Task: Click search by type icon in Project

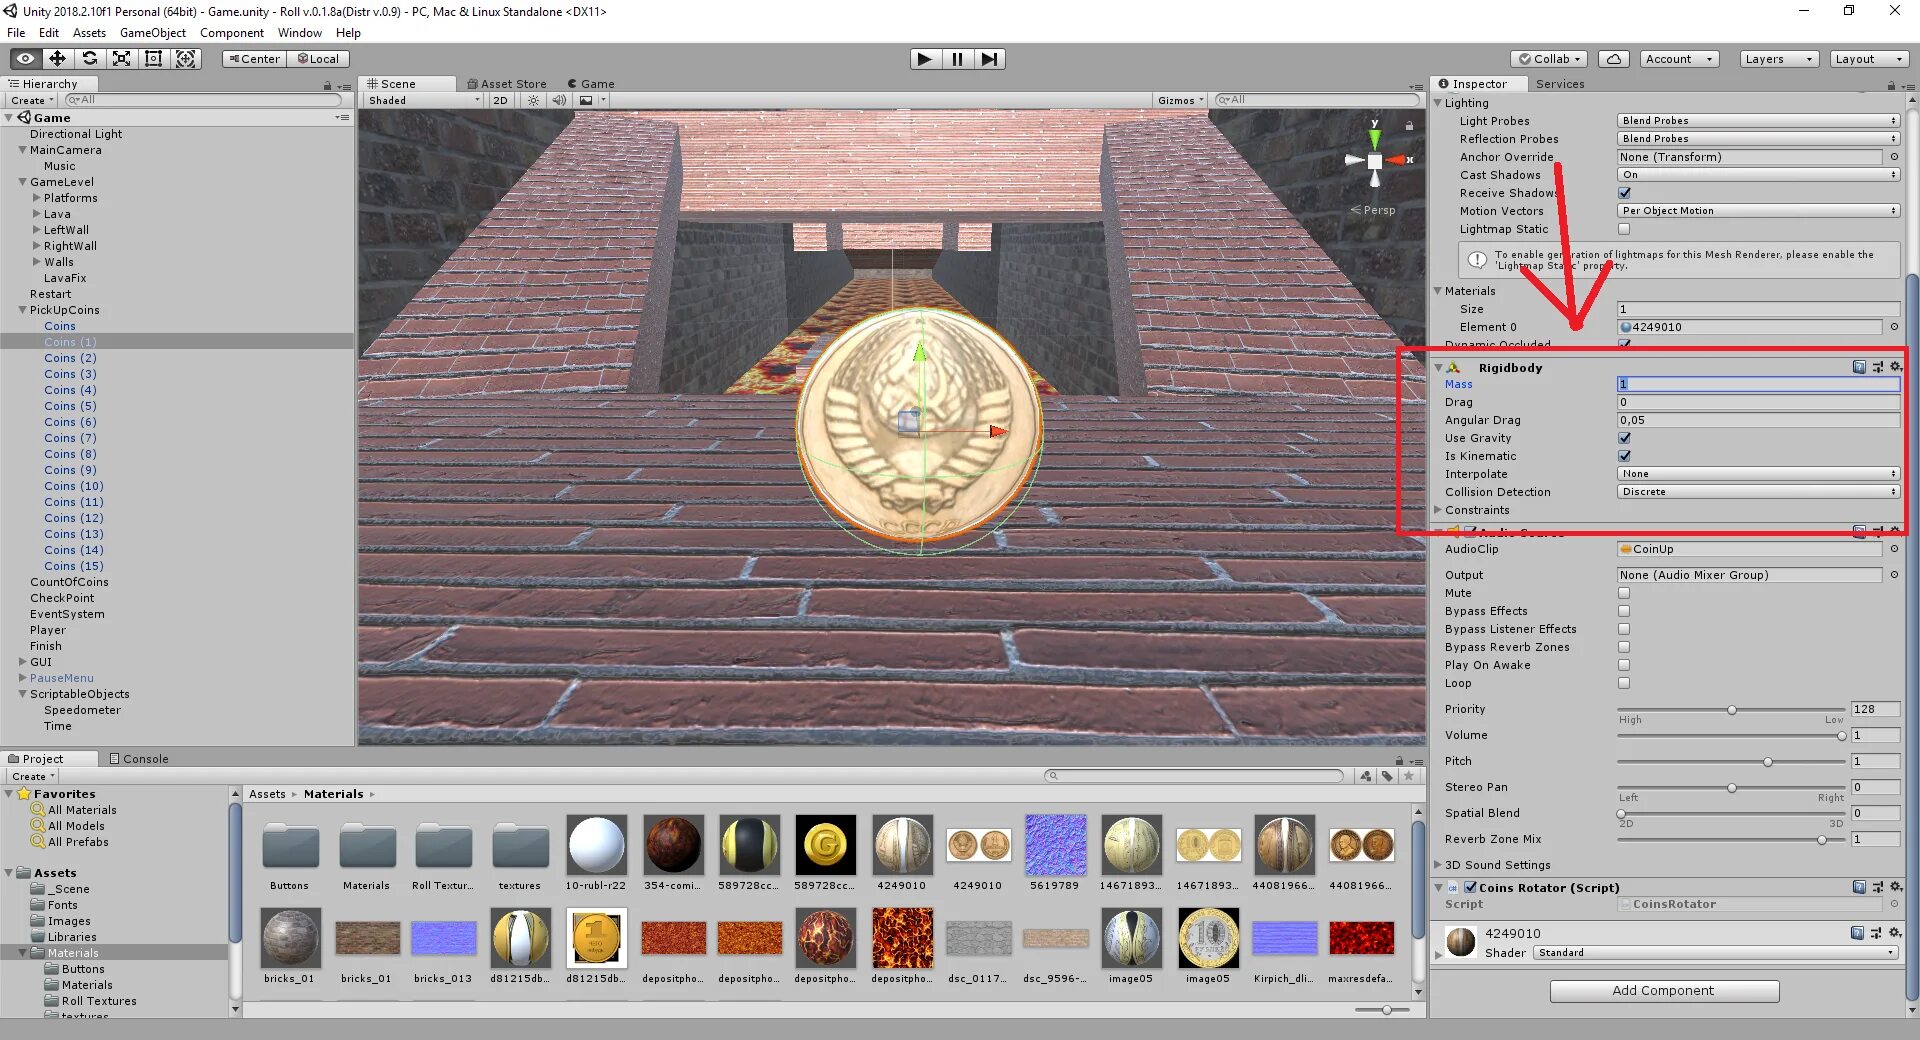Action: (1366, 776)
